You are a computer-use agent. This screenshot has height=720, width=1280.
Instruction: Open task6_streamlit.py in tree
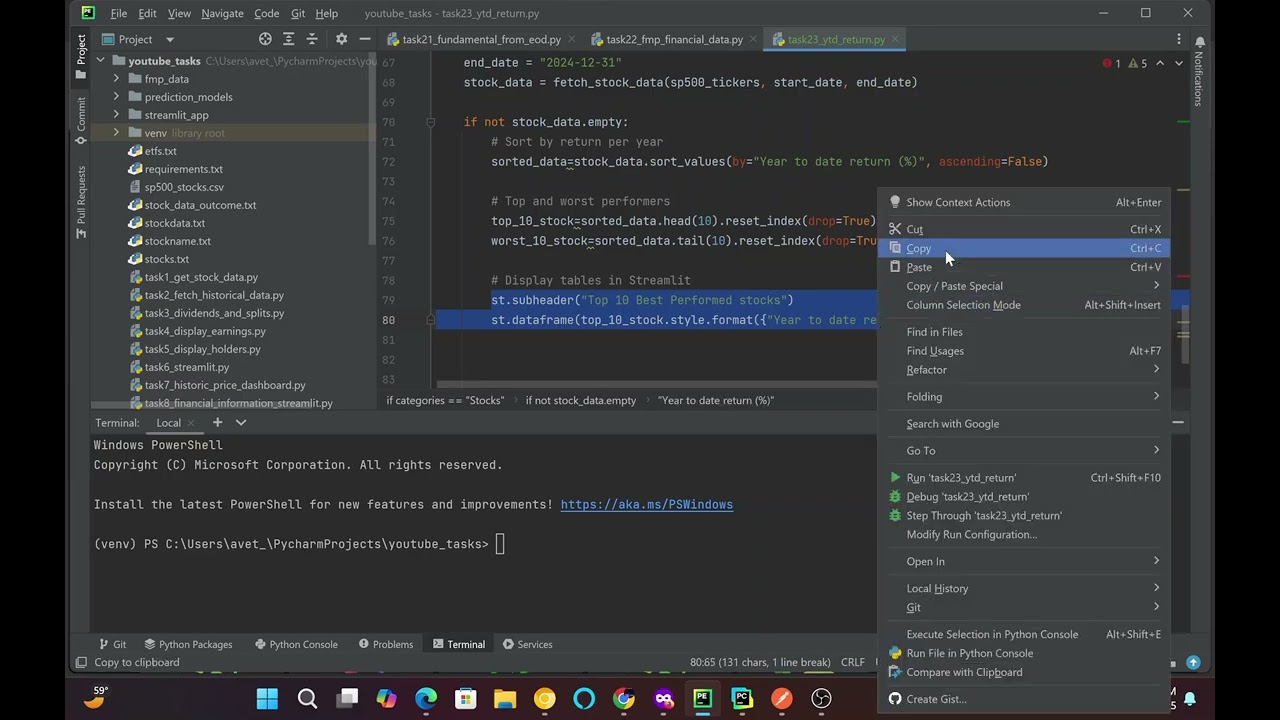(186, 367)
